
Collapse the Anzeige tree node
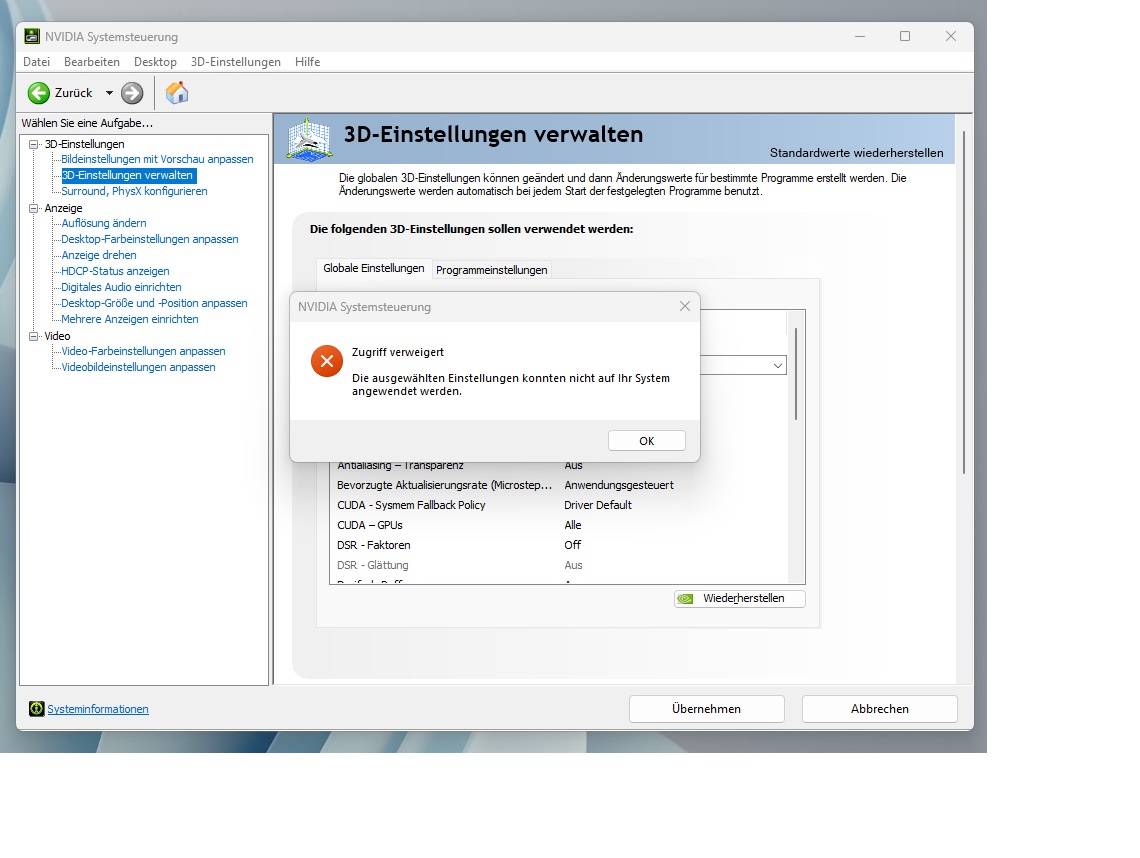pos(33,208)
